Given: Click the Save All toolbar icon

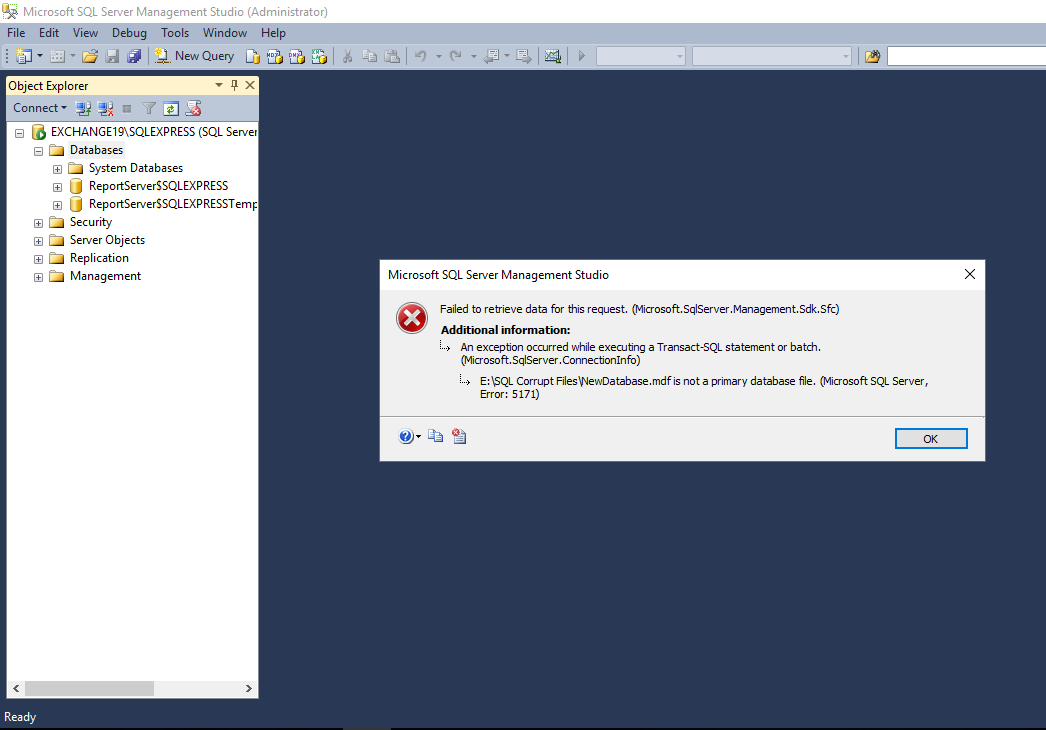Looking at the screenshot, I should [x=134, y=56].
